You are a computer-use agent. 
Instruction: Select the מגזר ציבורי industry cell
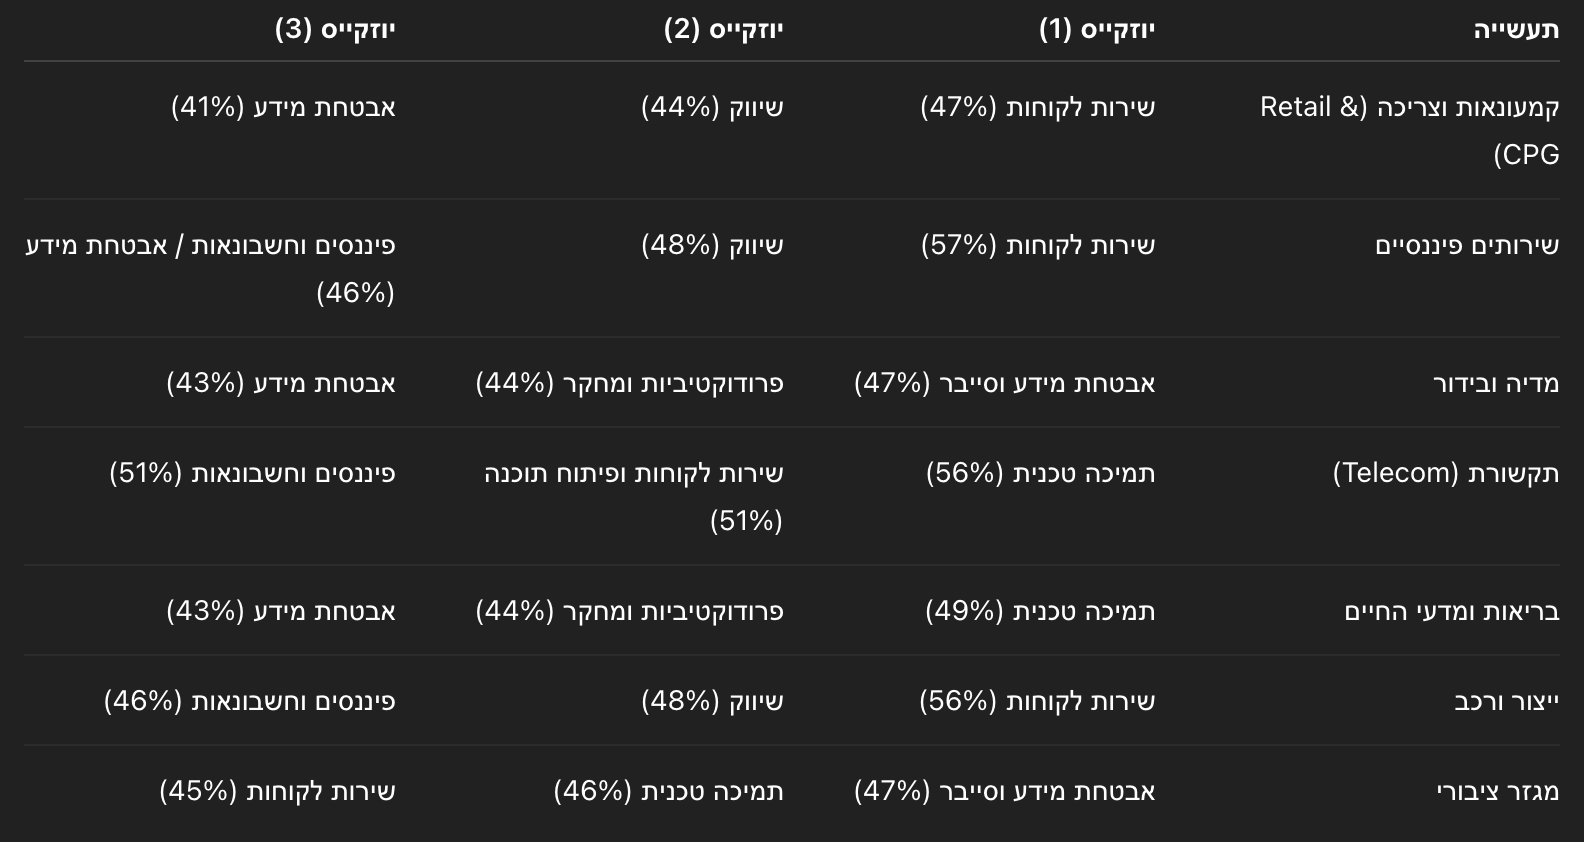pos(1498,791)
